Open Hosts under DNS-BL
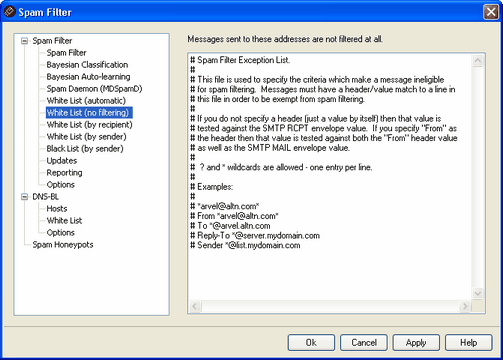The width and height of the screenshot is (503, 360). coord(57,209)
